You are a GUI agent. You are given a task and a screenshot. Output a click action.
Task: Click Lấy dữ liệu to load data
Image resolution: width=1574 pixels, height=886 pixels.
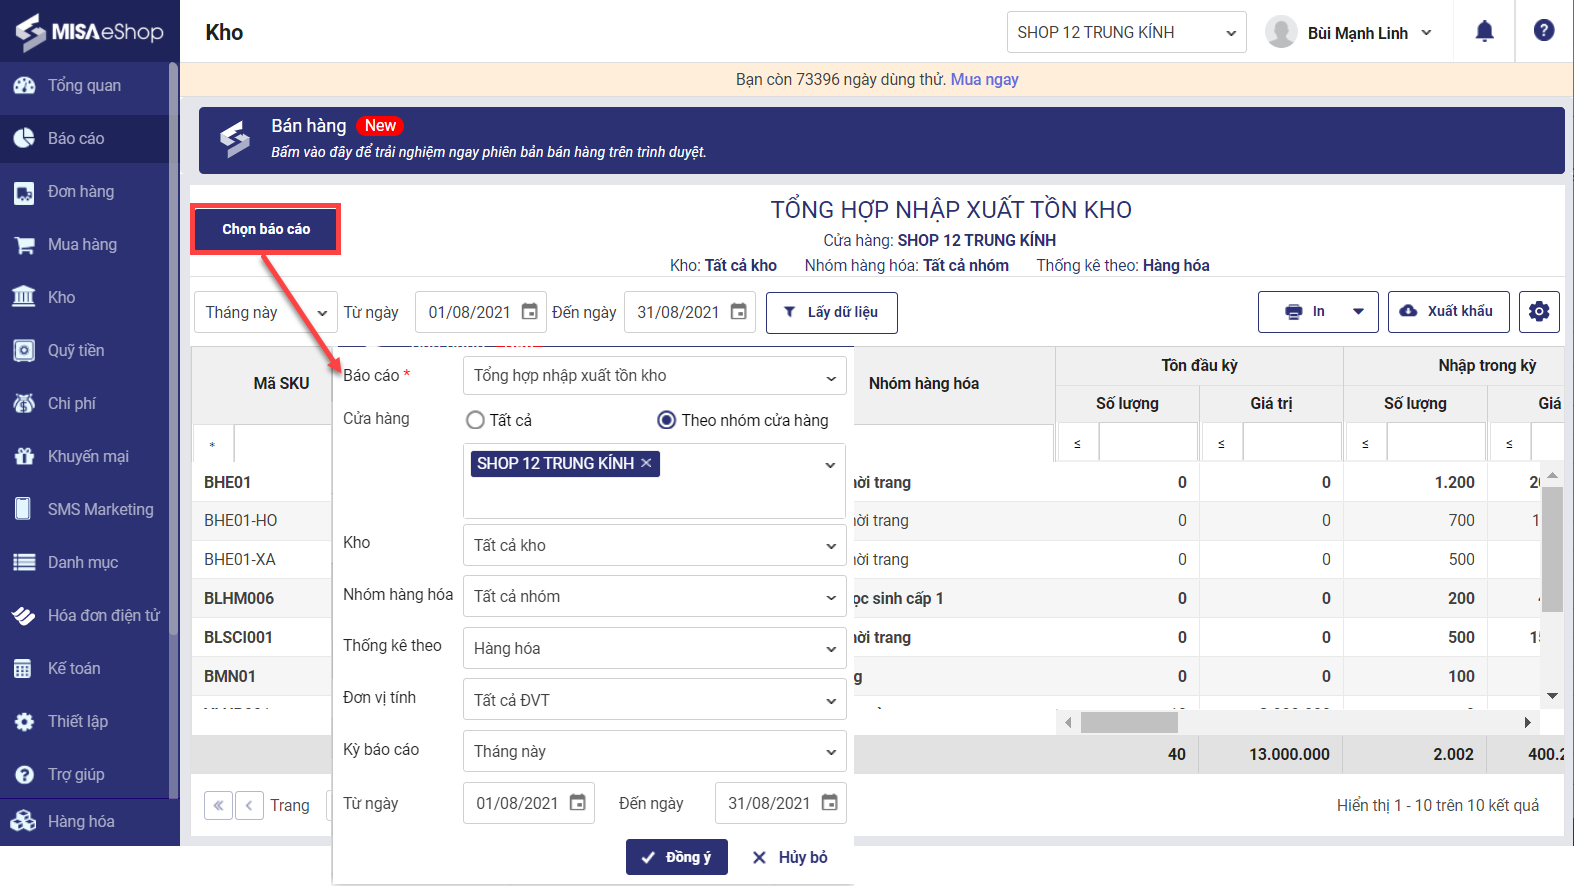point(832,312)
